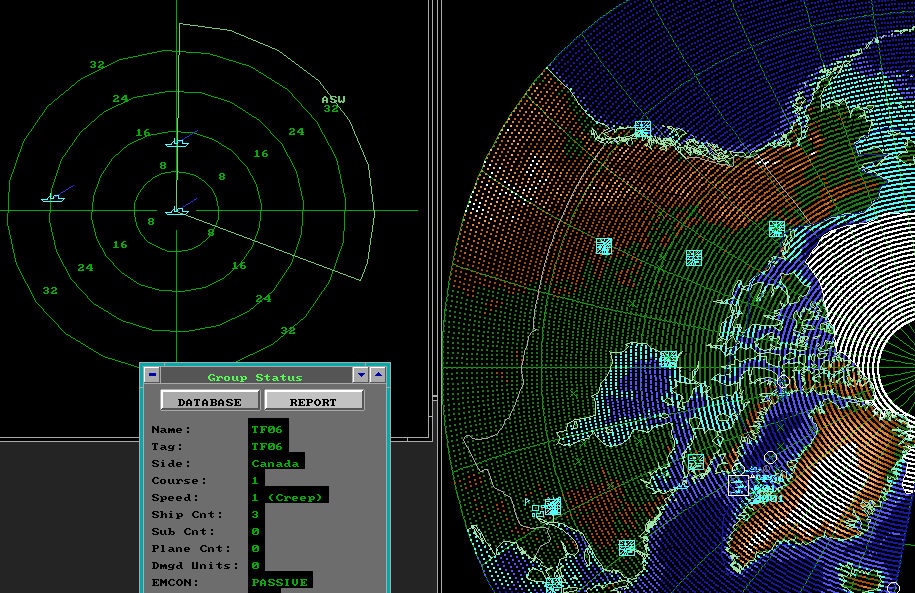Open the DATABASE button in Group Status
The height and width of the screenshot is (593, 915).
pos(210,401)
